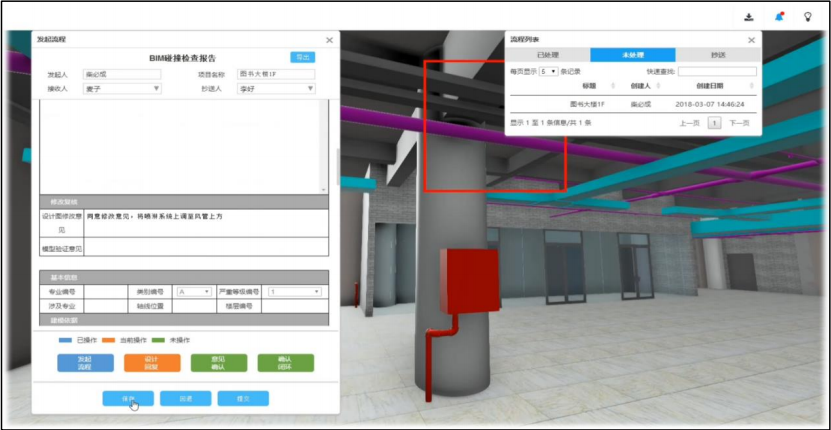Open the 严重等级编号 dropdown
831x430 pixels.
pos(294,292)
